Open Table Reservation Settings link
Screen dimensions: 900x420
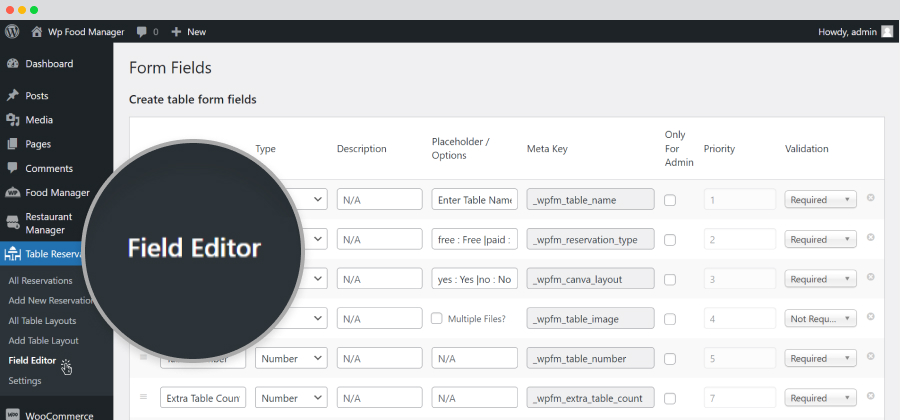click(25, 380)
